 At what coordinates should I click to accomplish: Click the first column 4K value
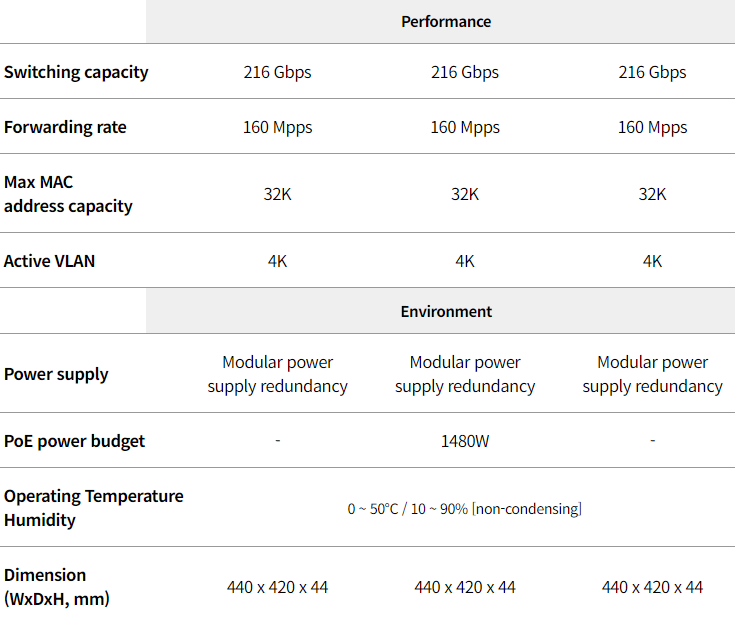tap(277, 261)
